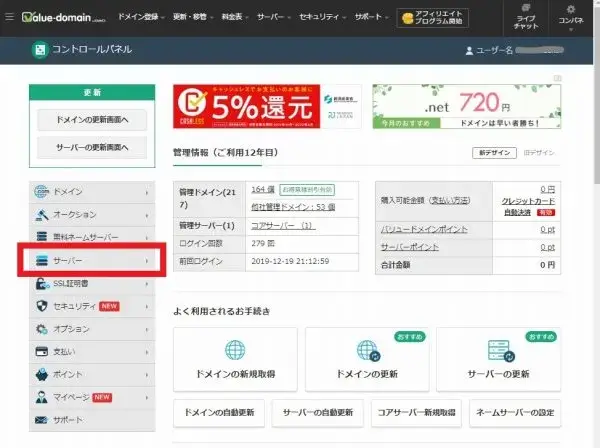Open the ドメイン登録 top menu

click(141, 17)
